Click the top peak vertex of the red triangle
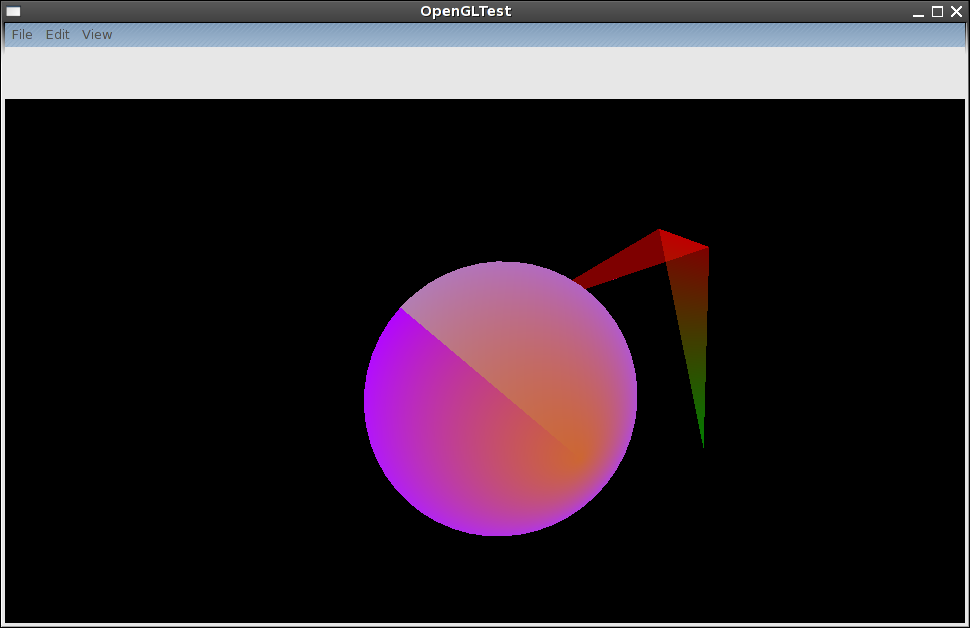970x628 pixels. [x=659, y=231]
